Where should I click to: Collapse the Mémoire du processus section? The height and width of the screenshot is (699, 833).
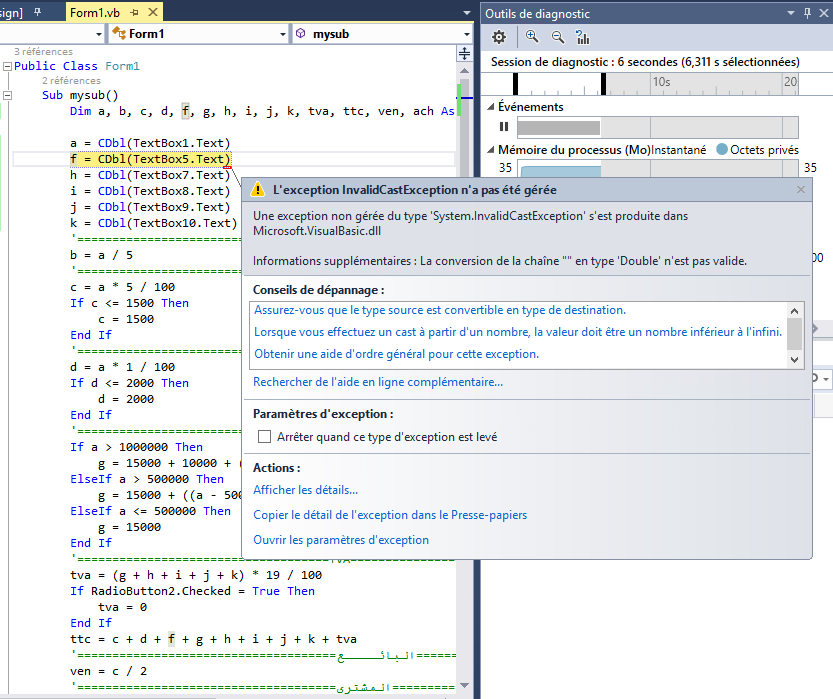click(x=490, y=150)
